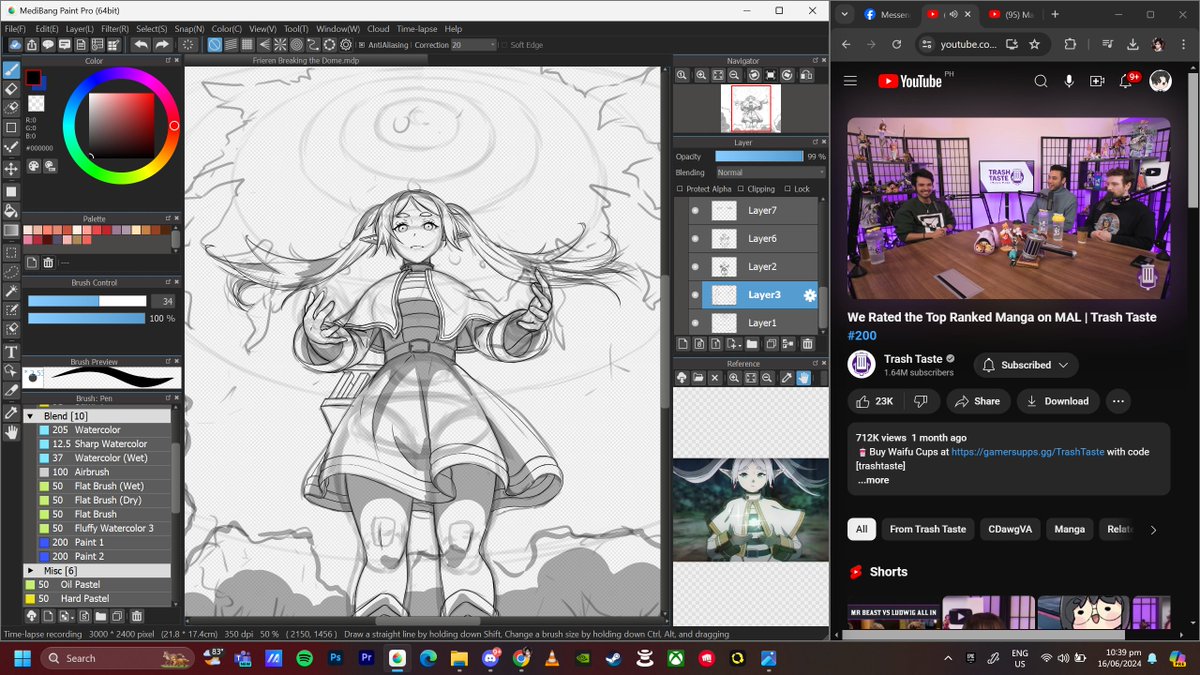This screenshot has width=1200, height=675.
Task: Enable Clipping checkbox
Action: click(x=741, y=189)
